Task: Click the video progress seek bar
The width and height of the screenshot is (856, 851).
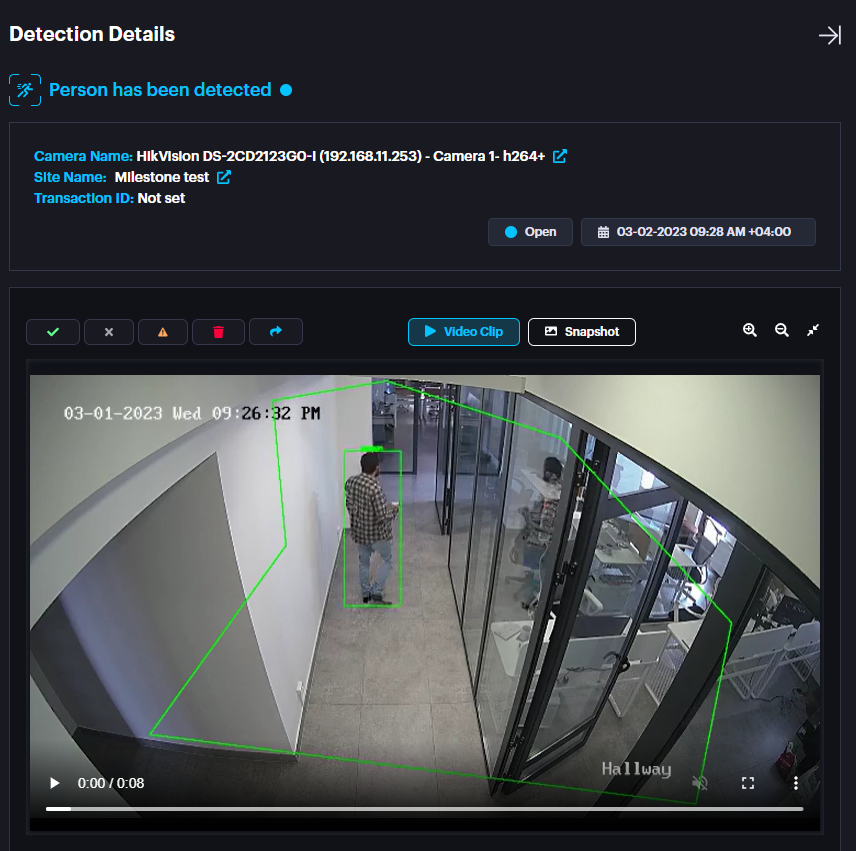Action: (424, 808)
